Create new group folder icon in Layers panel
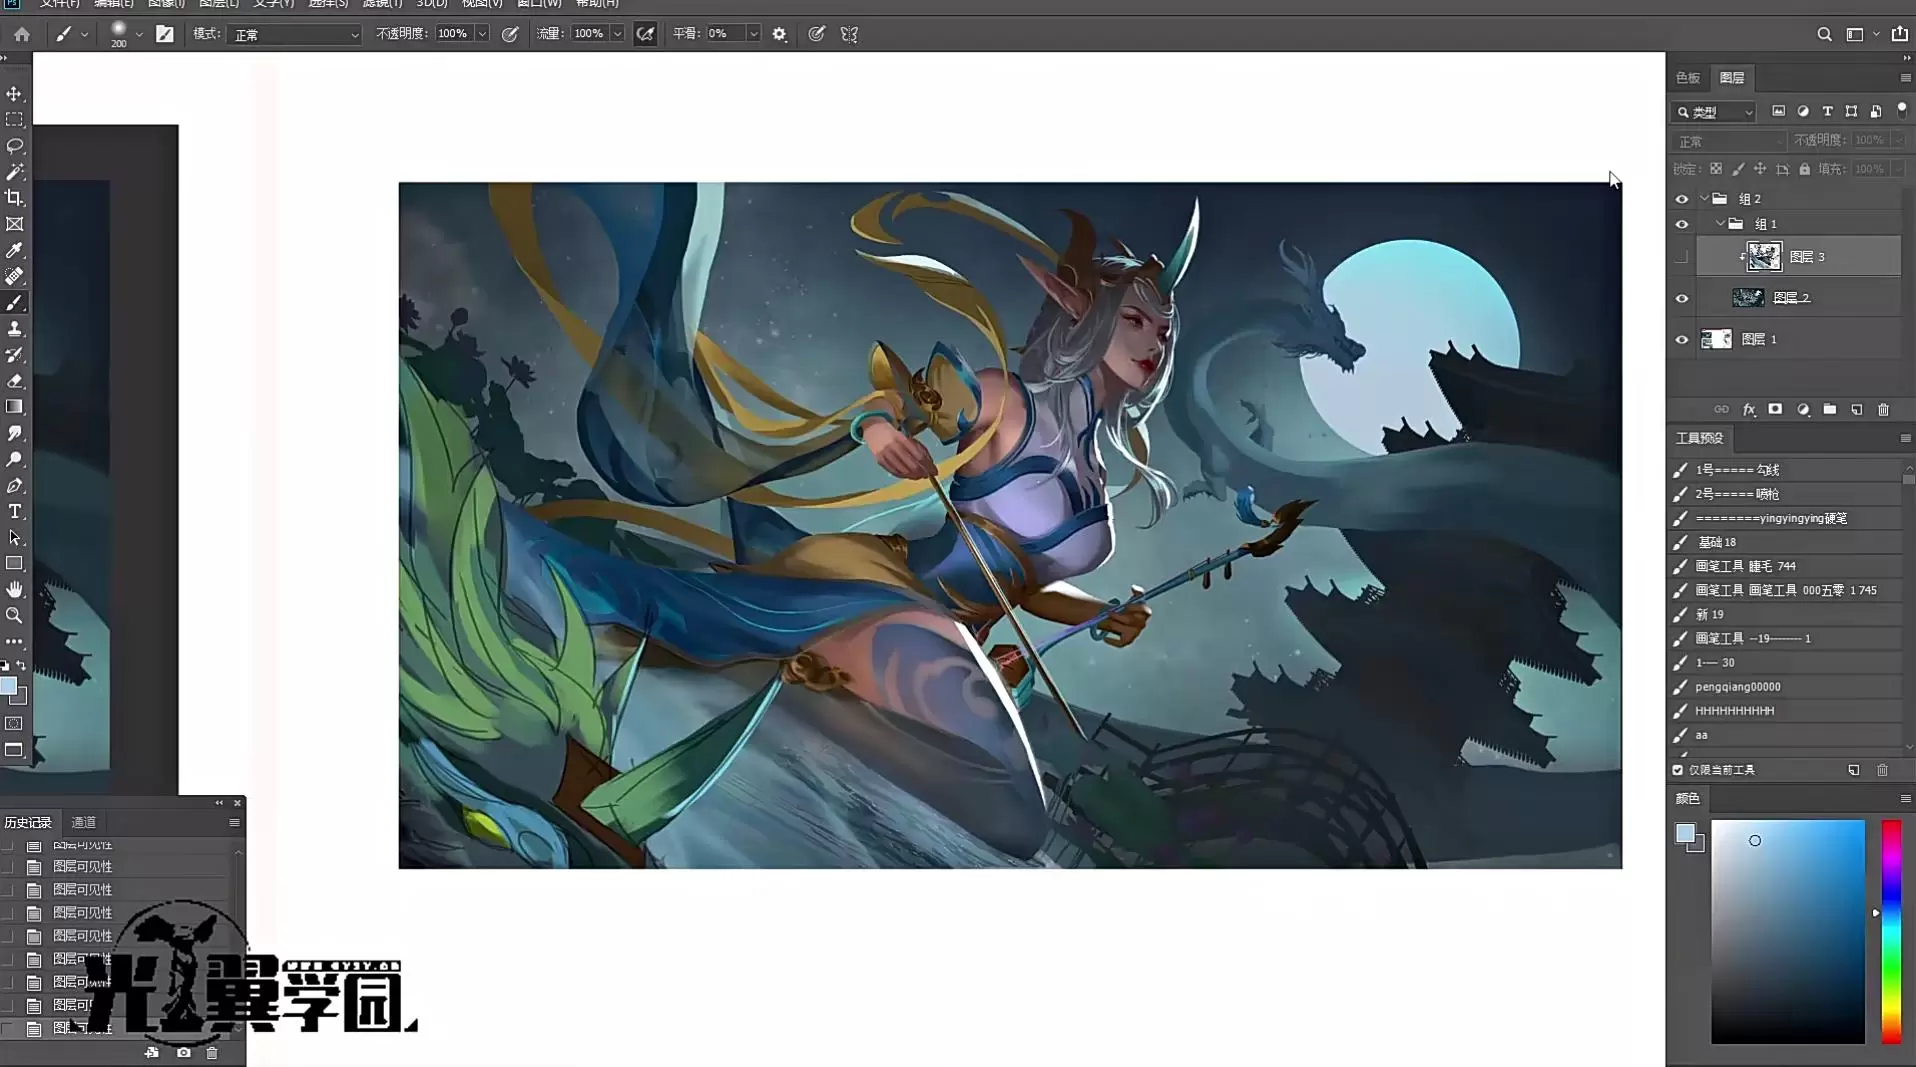Image resolution: width=1916 pixels, height=1067 pixels. pos(1829,410)
